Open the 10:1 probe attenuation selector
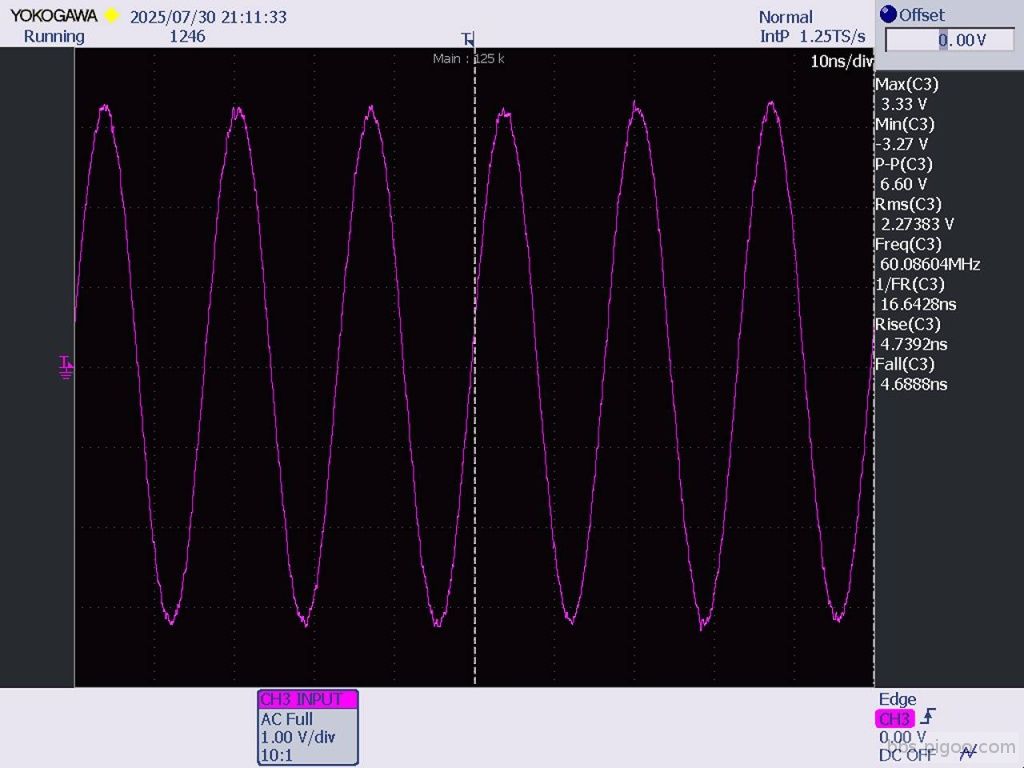The image size is (1024, 768). tap(278, 755)
